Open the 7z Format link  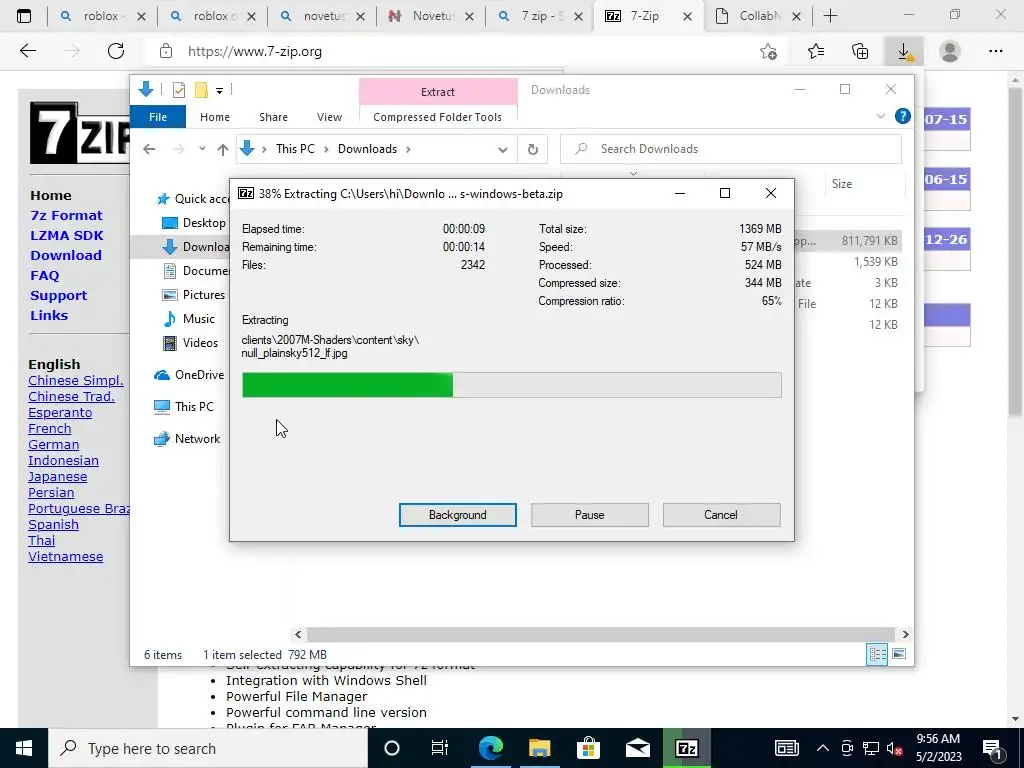[x=67, y=216]
